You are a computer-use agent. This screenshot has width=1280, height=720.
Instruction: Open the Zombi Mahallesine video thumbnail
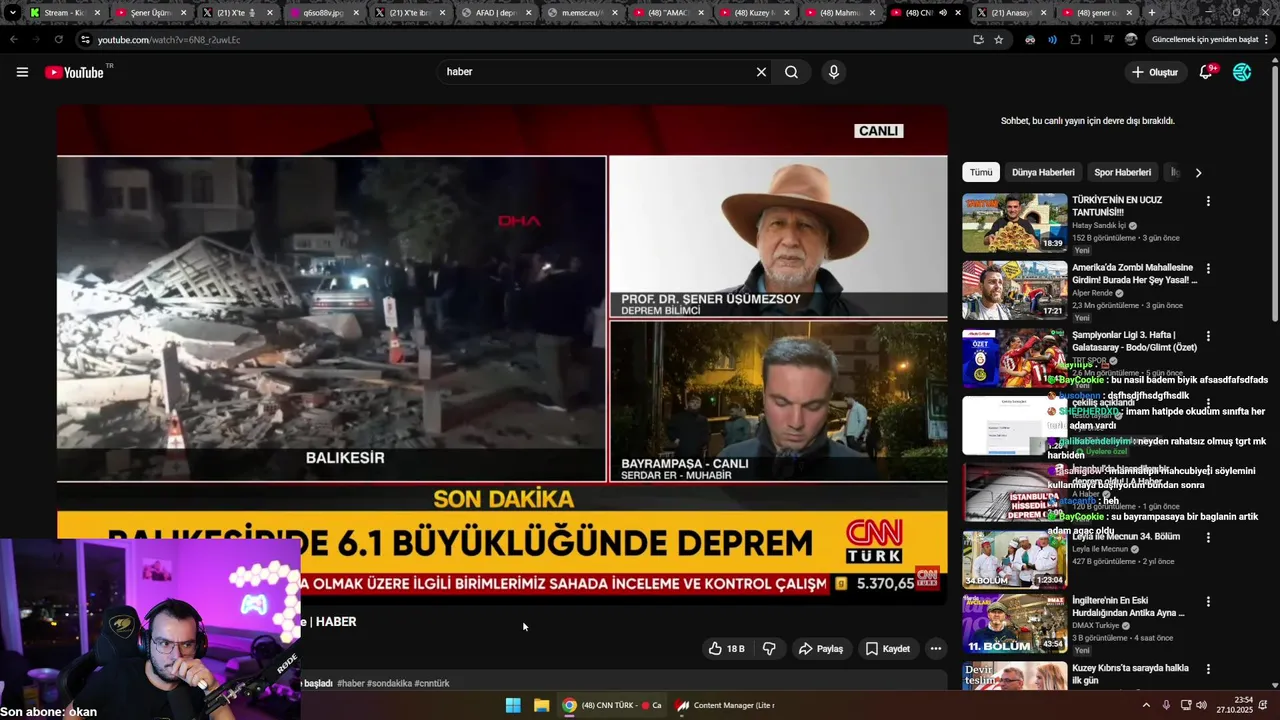pyautogui.click(x=1014, y=290)
